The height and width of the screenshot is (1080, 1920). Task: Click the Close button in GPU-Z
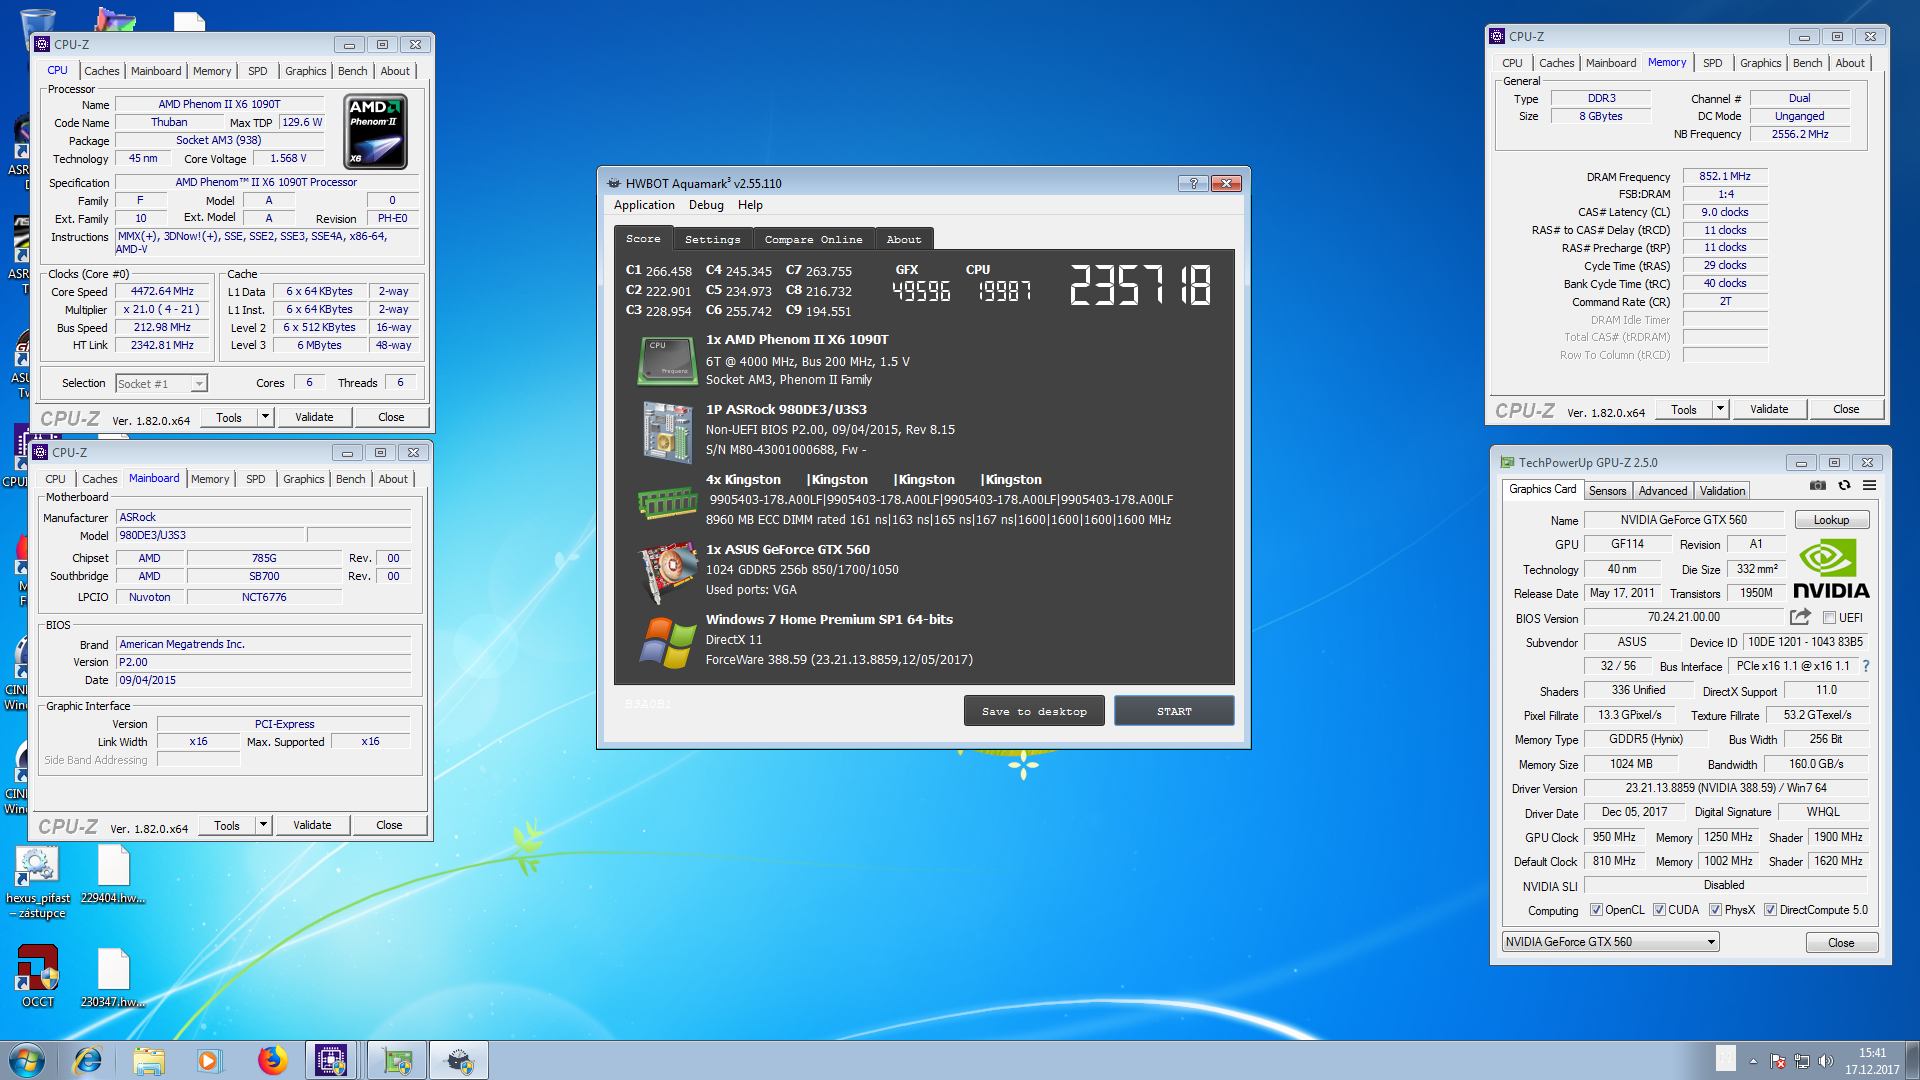1841,943
